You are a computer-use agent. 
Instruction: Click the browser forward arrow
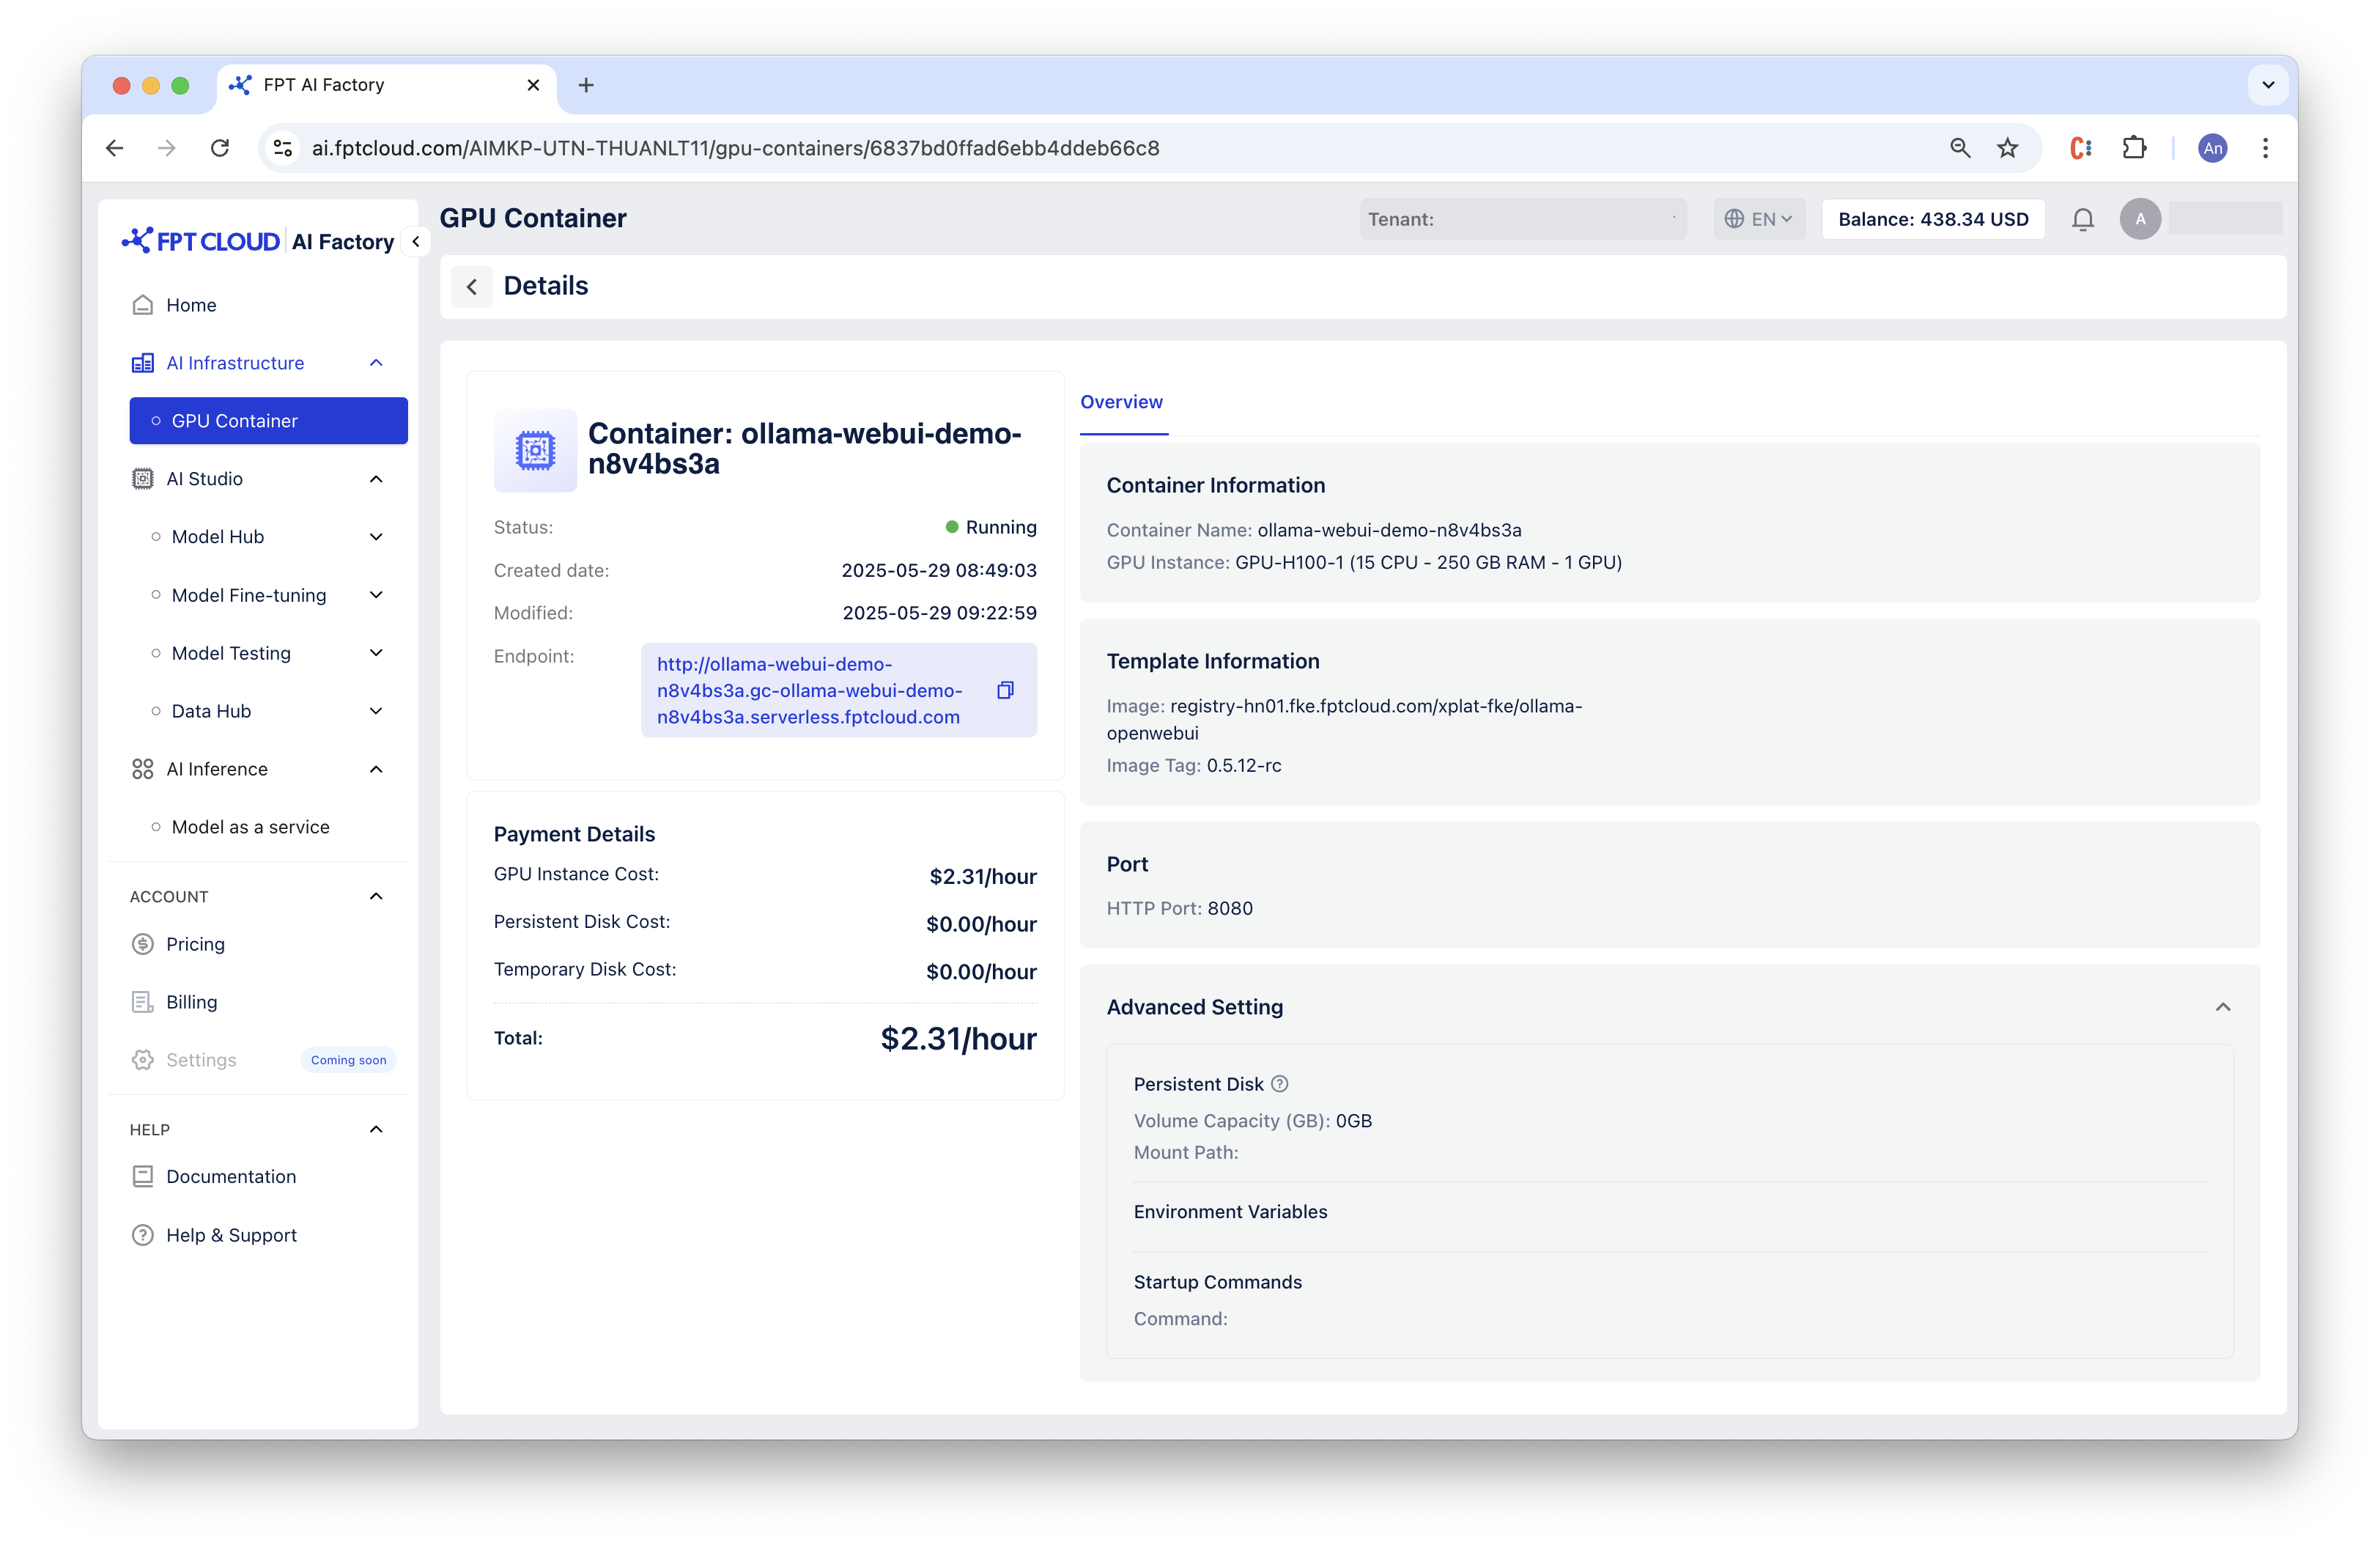tap(167, 148)
